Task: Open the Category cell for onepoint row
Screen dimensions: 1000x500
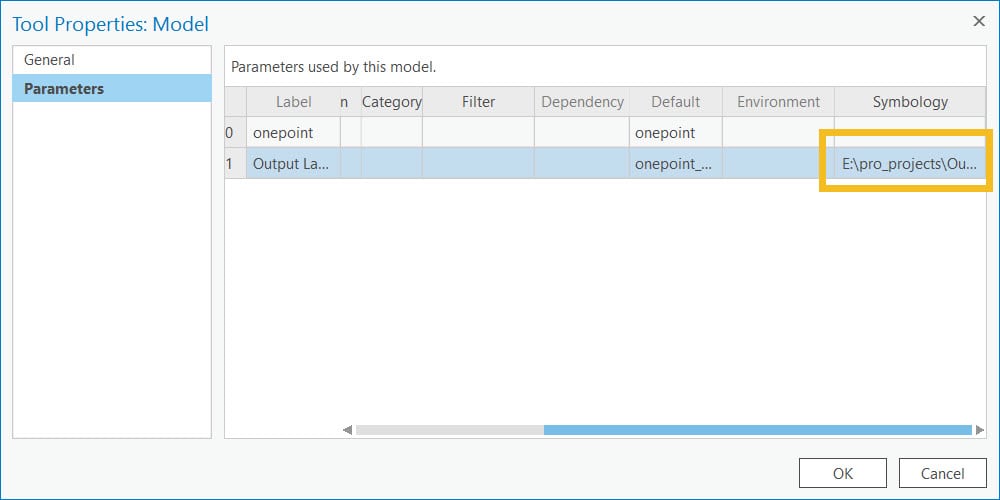Action: (x=391, y=132)
